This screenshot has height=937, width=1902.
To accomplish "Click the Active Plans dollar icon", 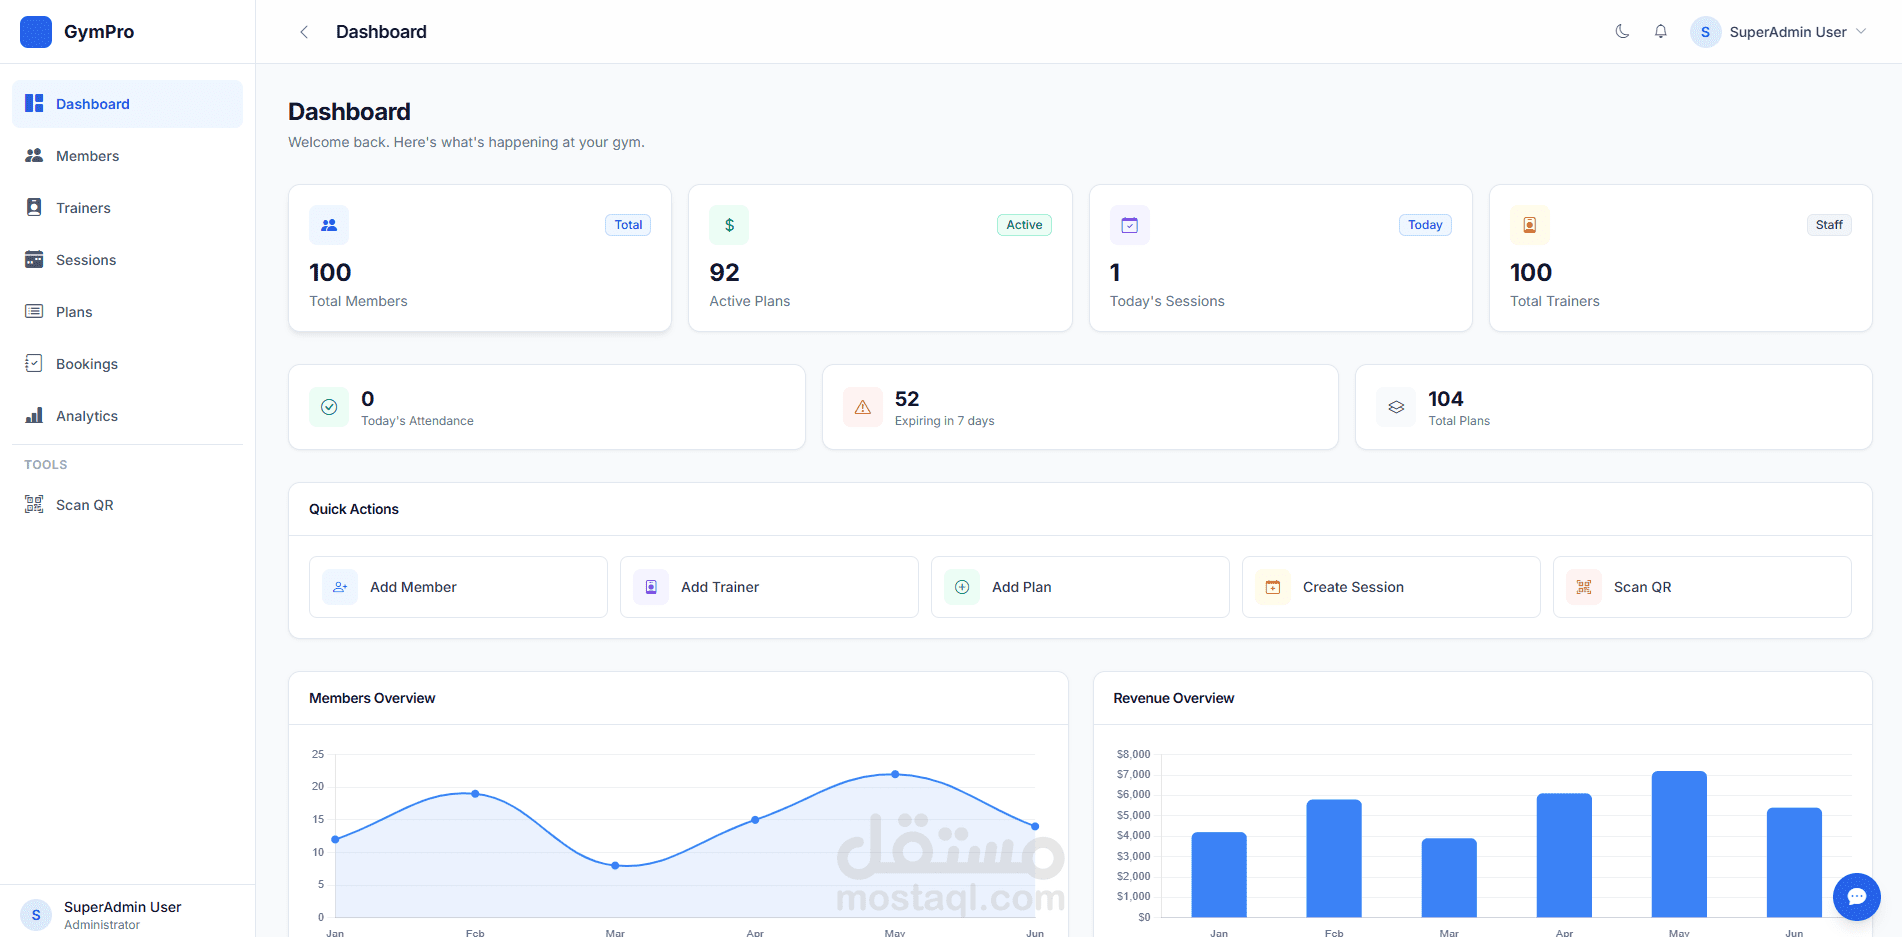I will [x=729, y=225].
